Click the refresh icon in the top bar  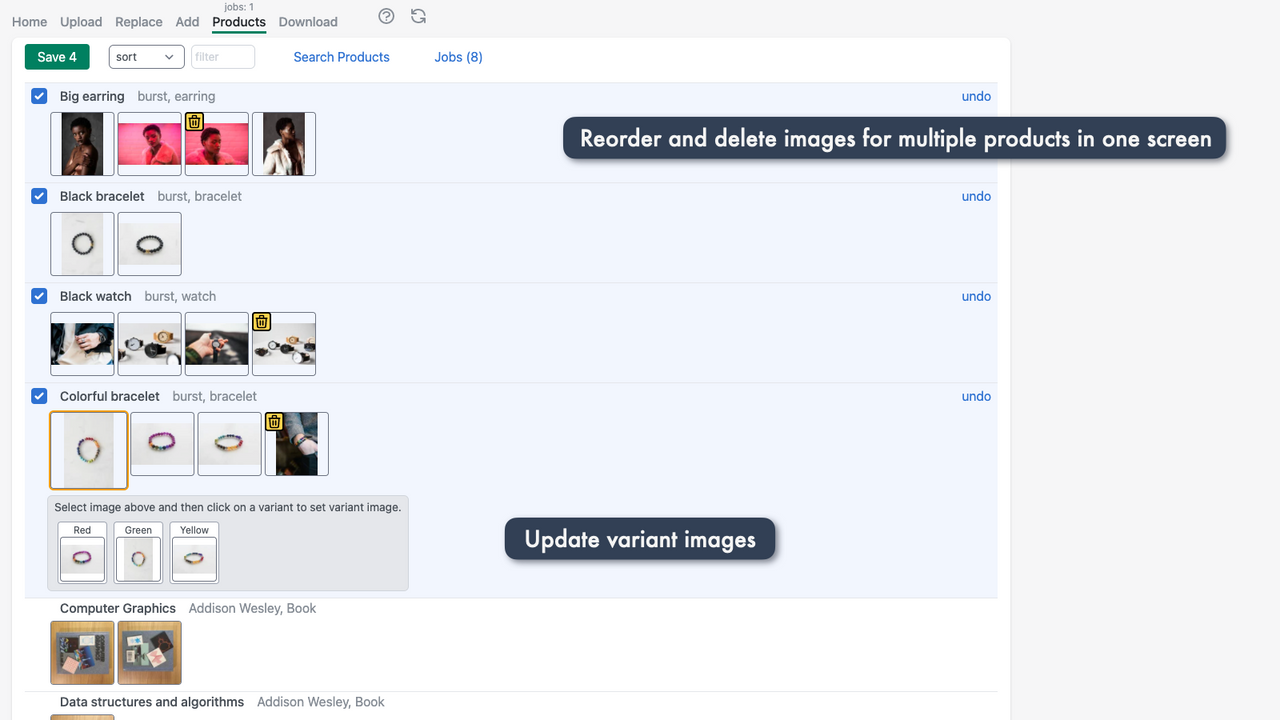(418, 16)
